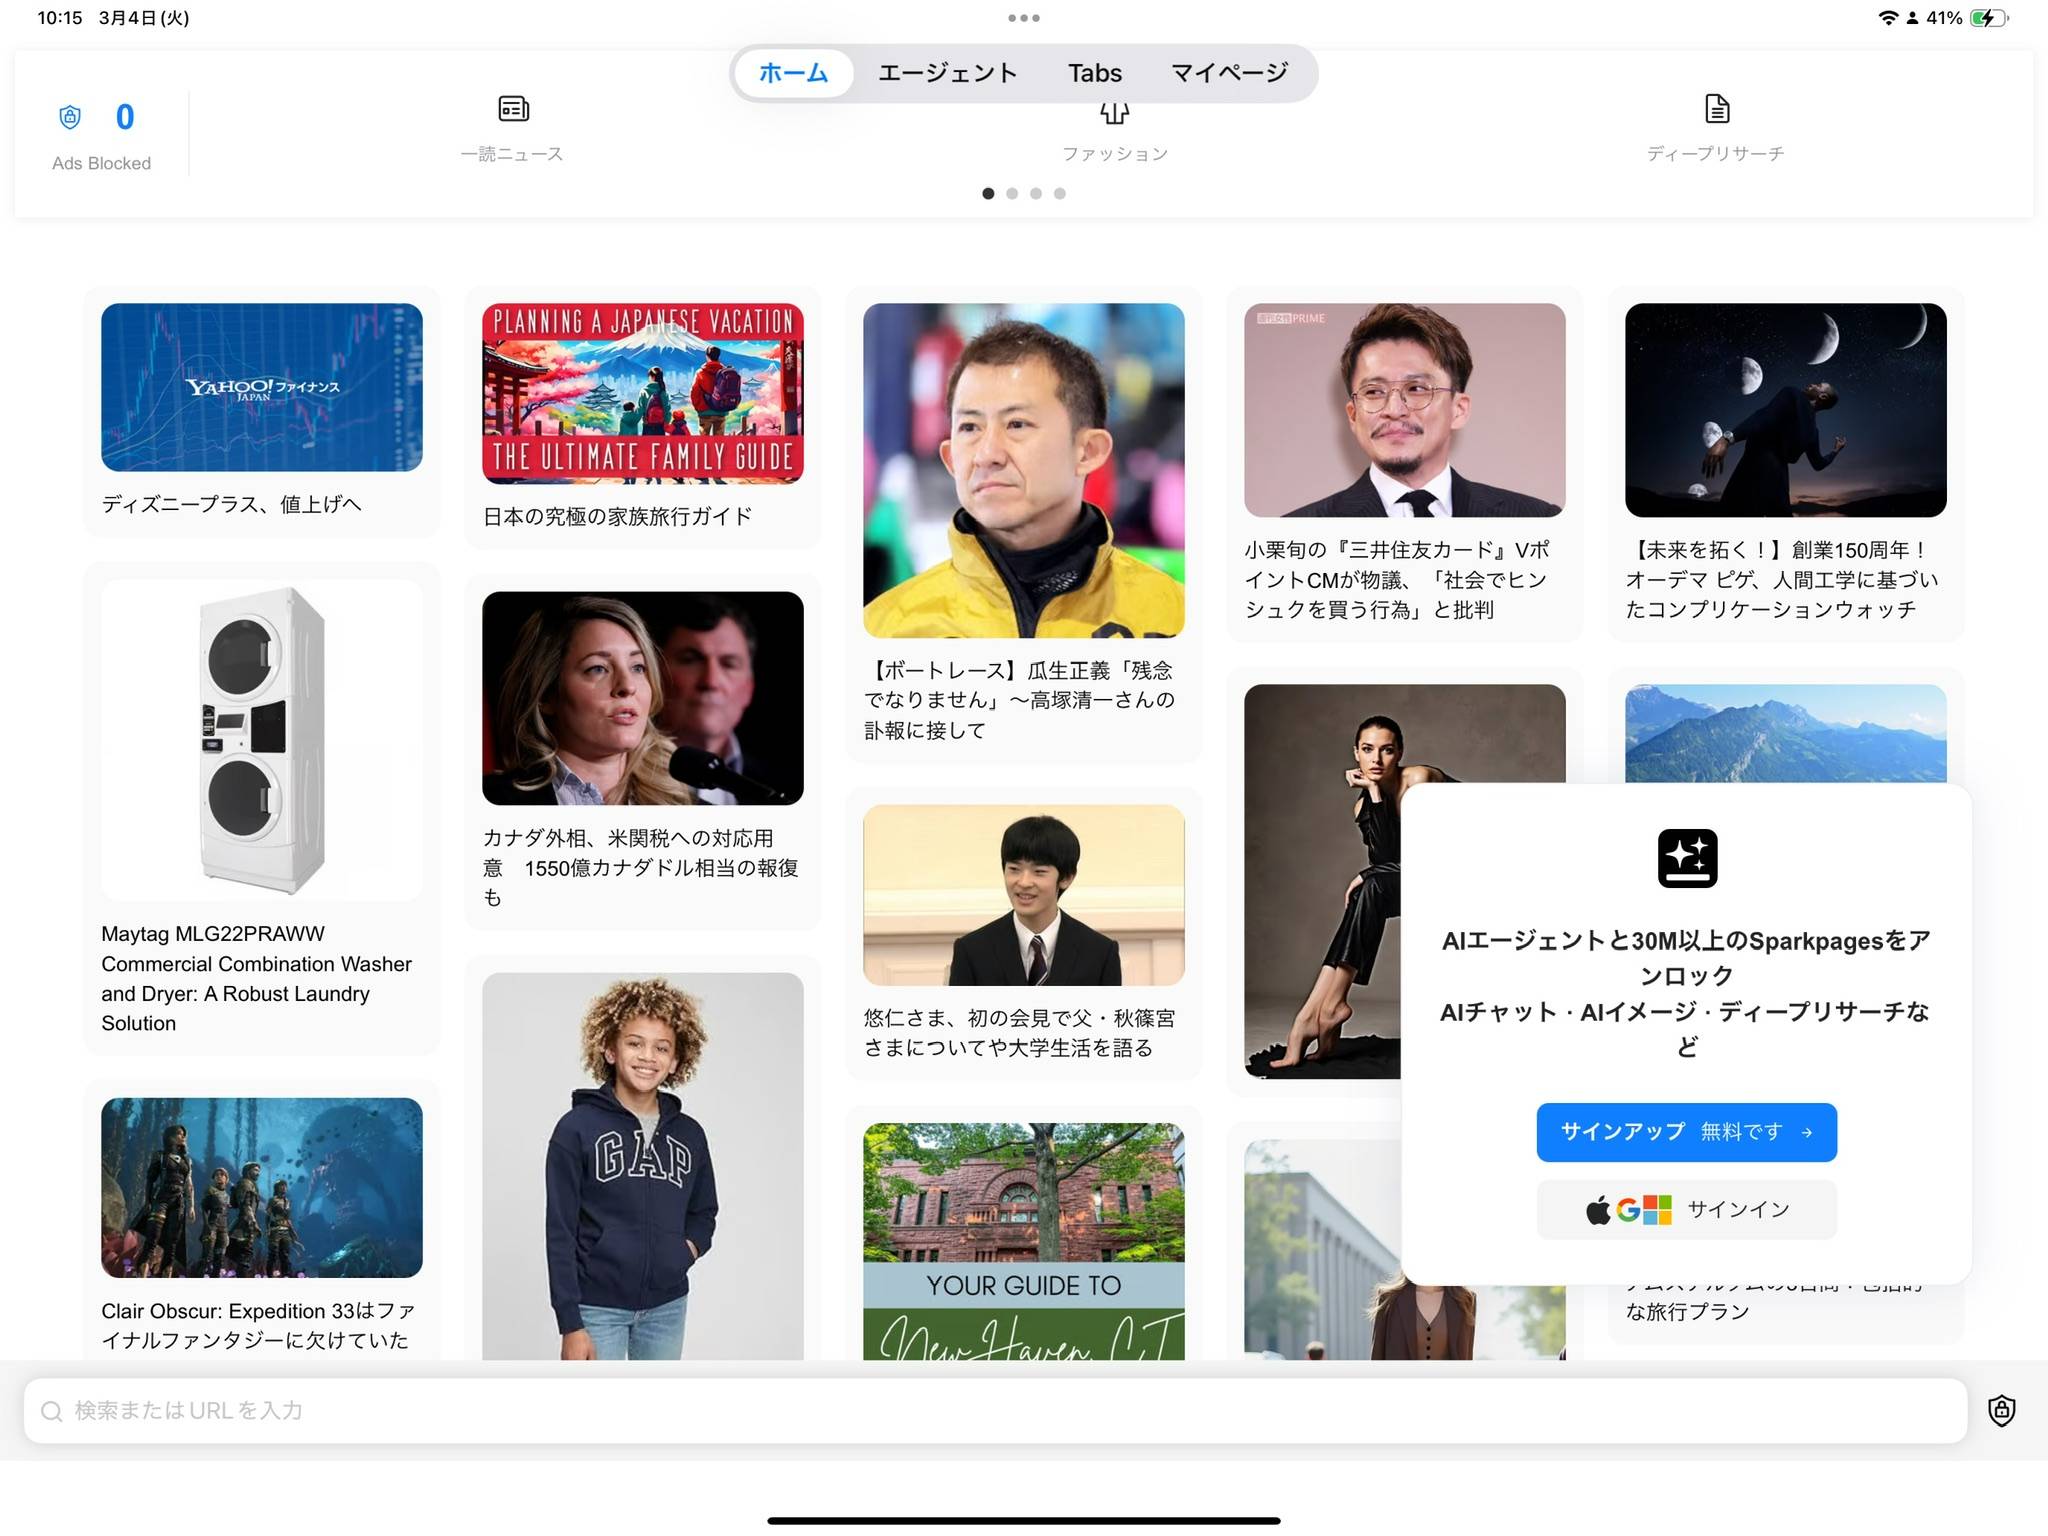Open the model in black dress photo
Viewport: 2048px width, 1536px height.
click(1322, 881)
